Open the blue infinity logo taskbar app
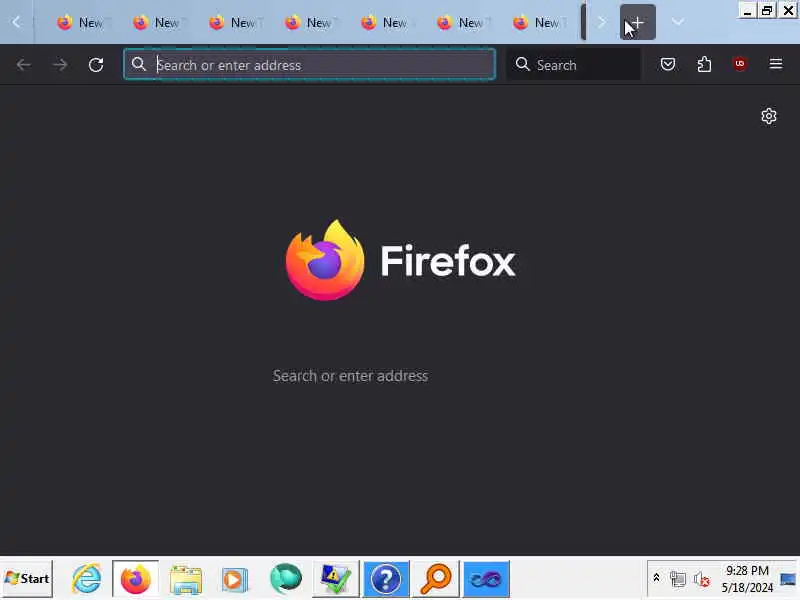Image resolution: width=800 pixels, height=600 pixels. (x=486, y=579)
